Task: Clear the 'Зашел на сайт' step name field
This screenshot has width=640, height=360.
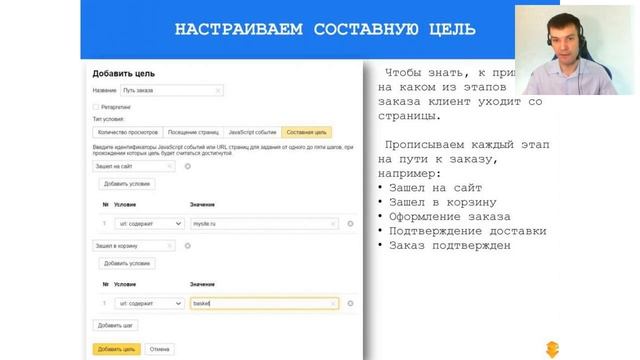Action: click(170, 166)
